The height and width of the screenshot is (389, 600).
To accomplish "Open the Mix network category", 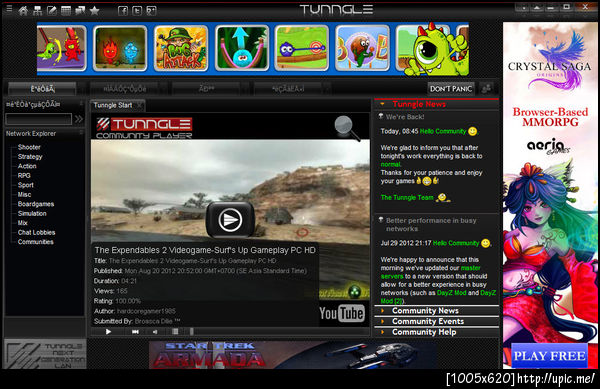I will [x=23, y=223].
